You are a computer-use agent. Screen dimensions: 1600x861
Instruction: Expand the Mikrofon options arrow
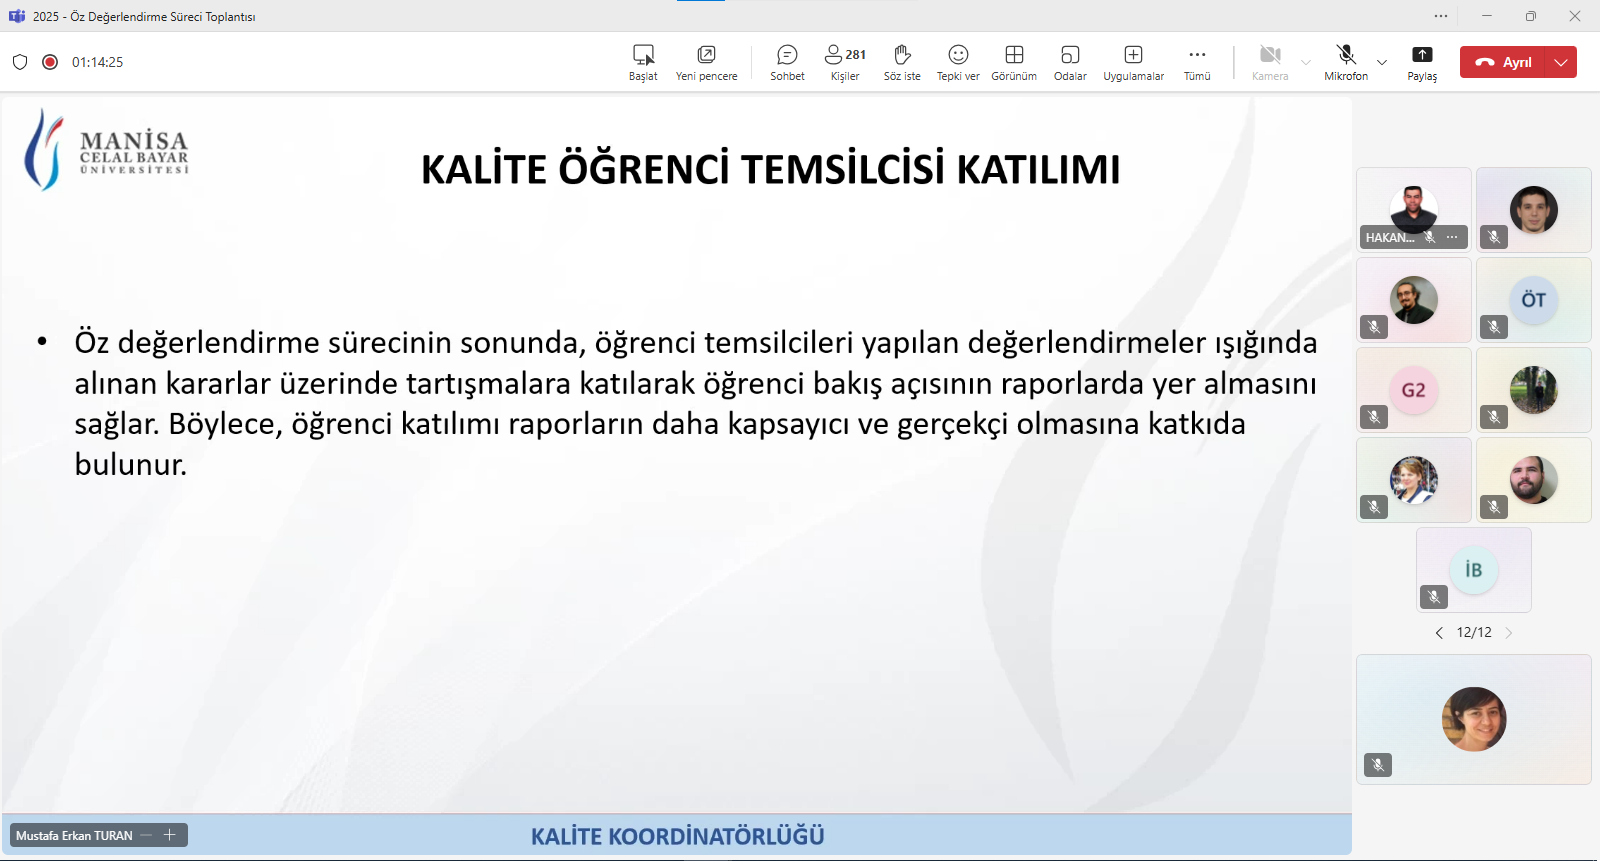[x=1382, y=62]
